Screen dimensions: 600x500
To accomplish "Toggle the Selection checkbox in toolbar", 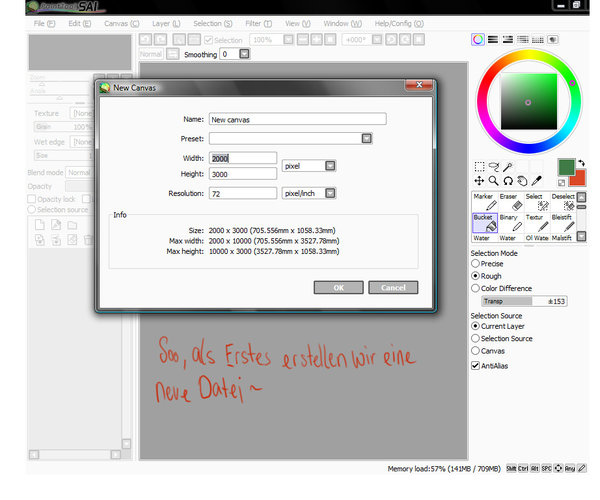I will point(209,40).
